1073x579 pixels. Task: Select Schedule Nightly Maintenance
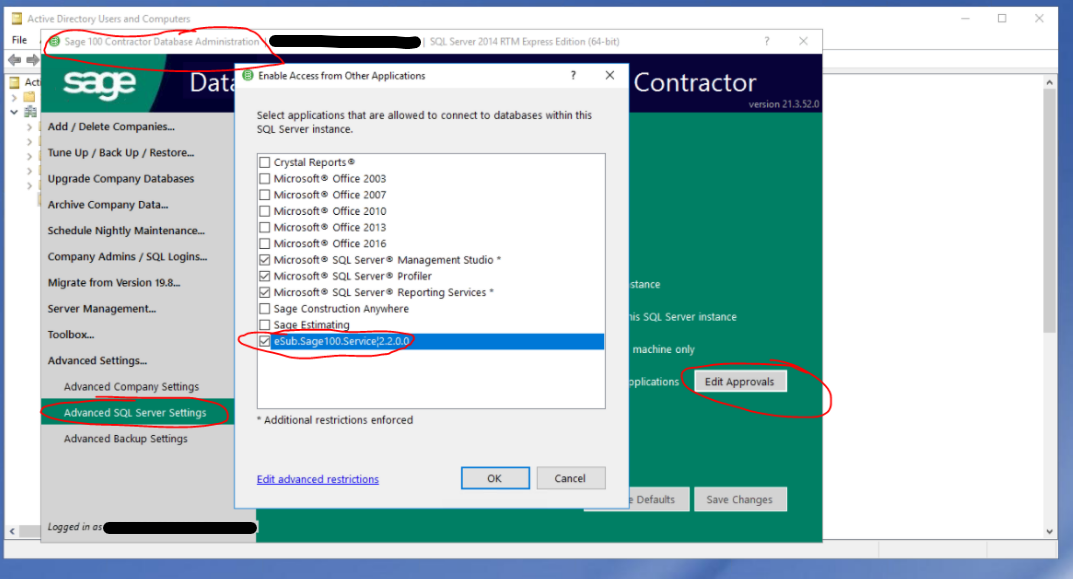[x=126, y=231]
